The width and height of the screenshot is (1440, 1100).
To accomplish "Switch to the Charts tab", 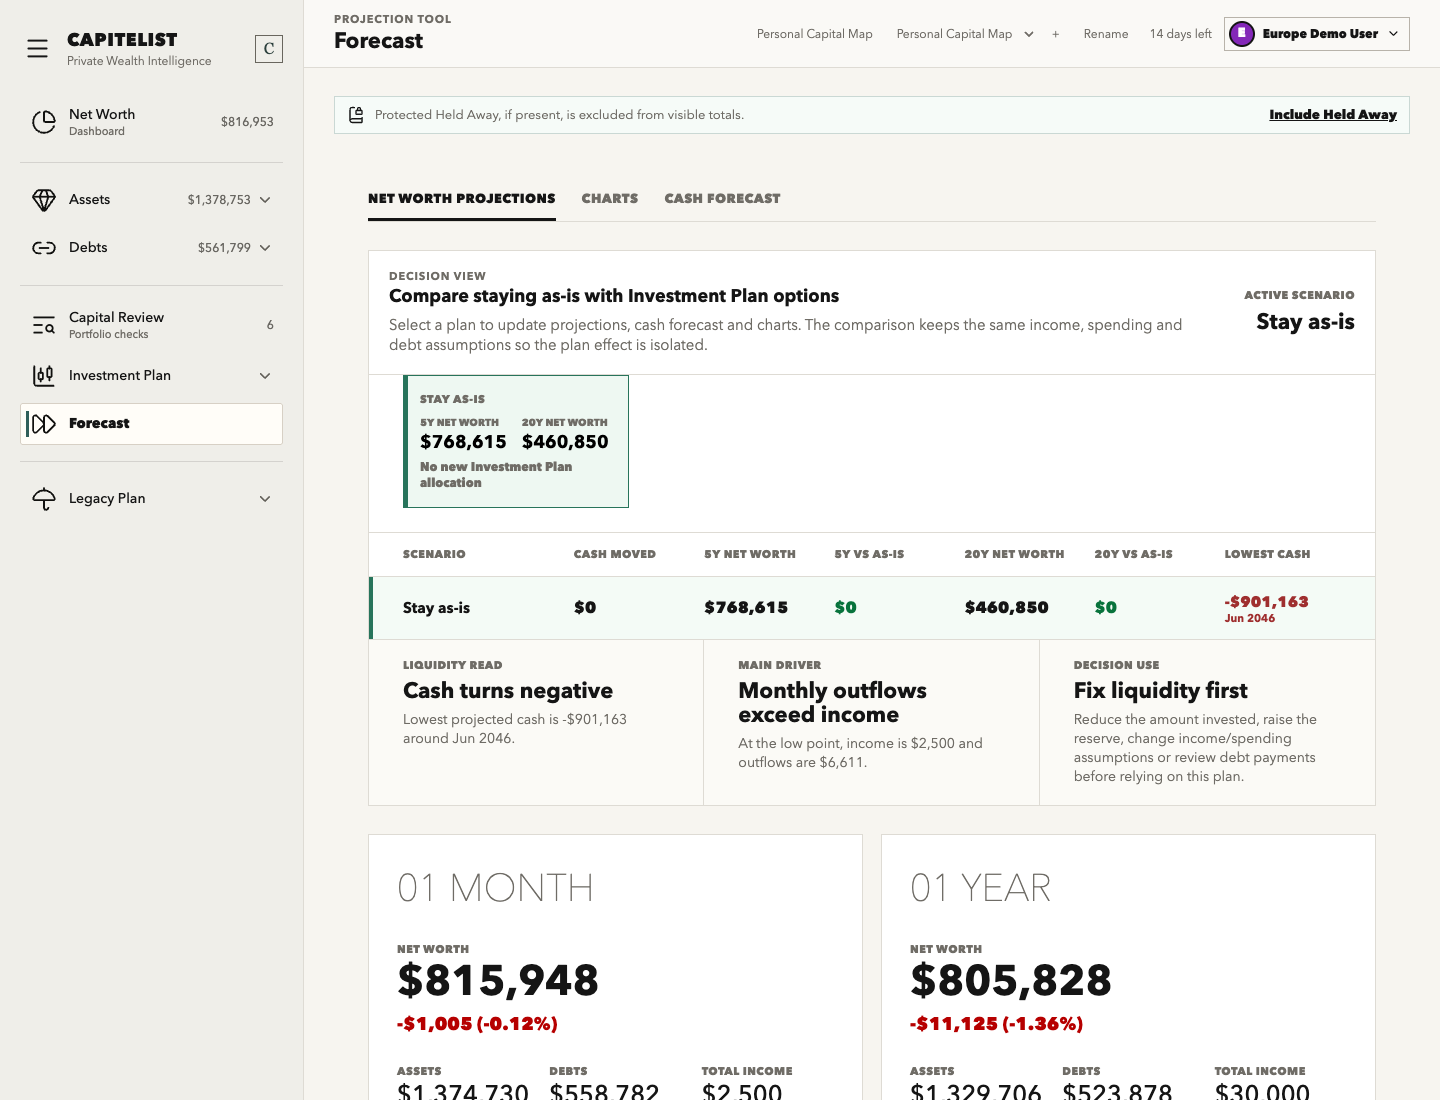I will pos(610,199).
